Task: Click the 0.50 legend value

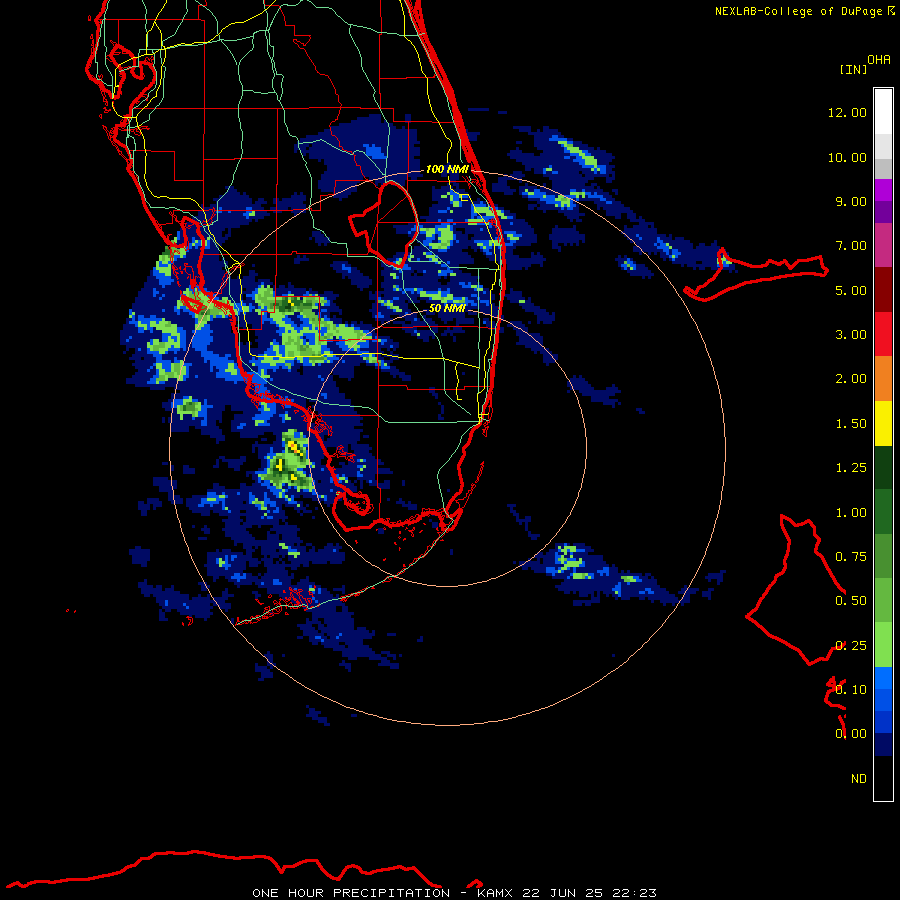Action: click(851, 601)
